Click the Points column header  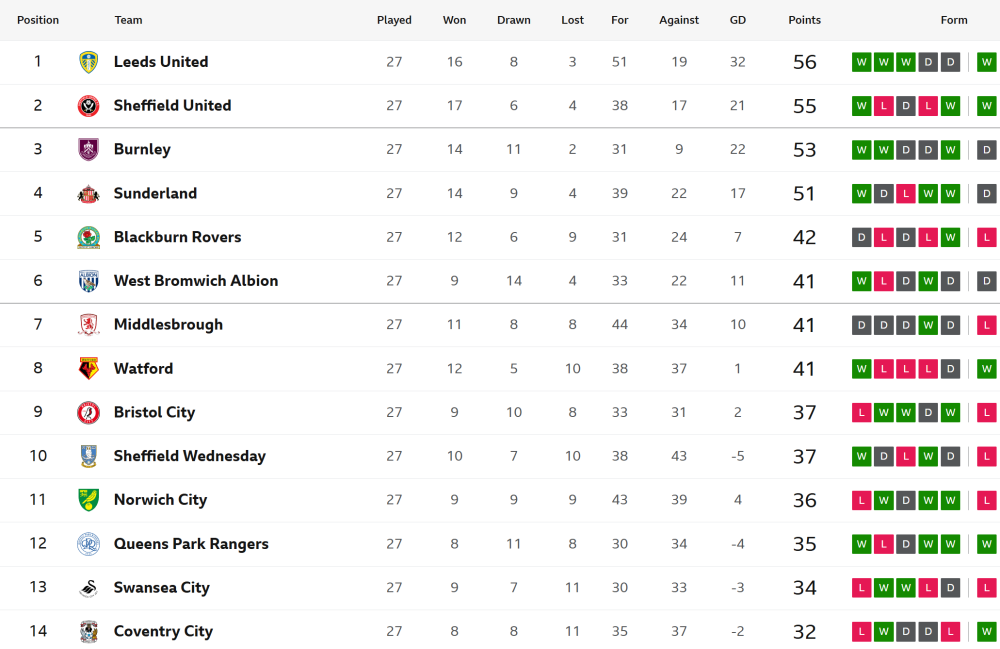coord(804,20)
